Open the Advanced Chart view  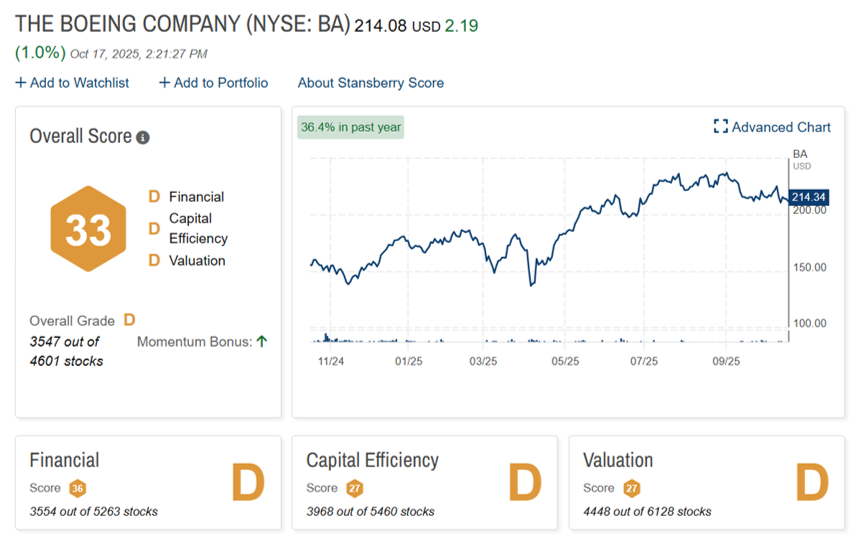[780, 127]
